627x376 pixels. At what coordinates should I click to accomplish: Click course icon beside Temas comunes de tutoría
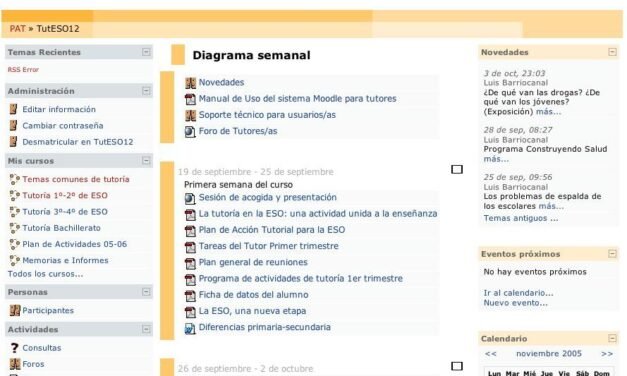pos(15,179)
